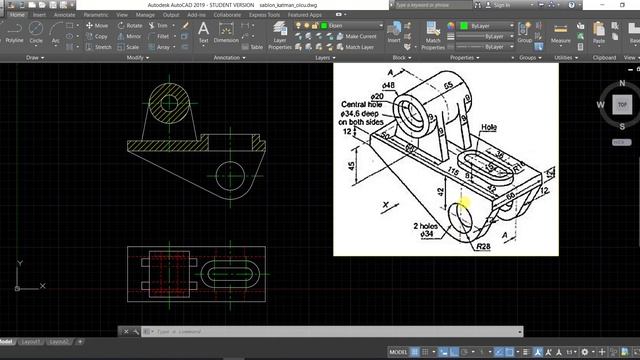This screenshot has width=640, height=360.
Task: Click the Match Layer button
Action: tap(355, 47)
